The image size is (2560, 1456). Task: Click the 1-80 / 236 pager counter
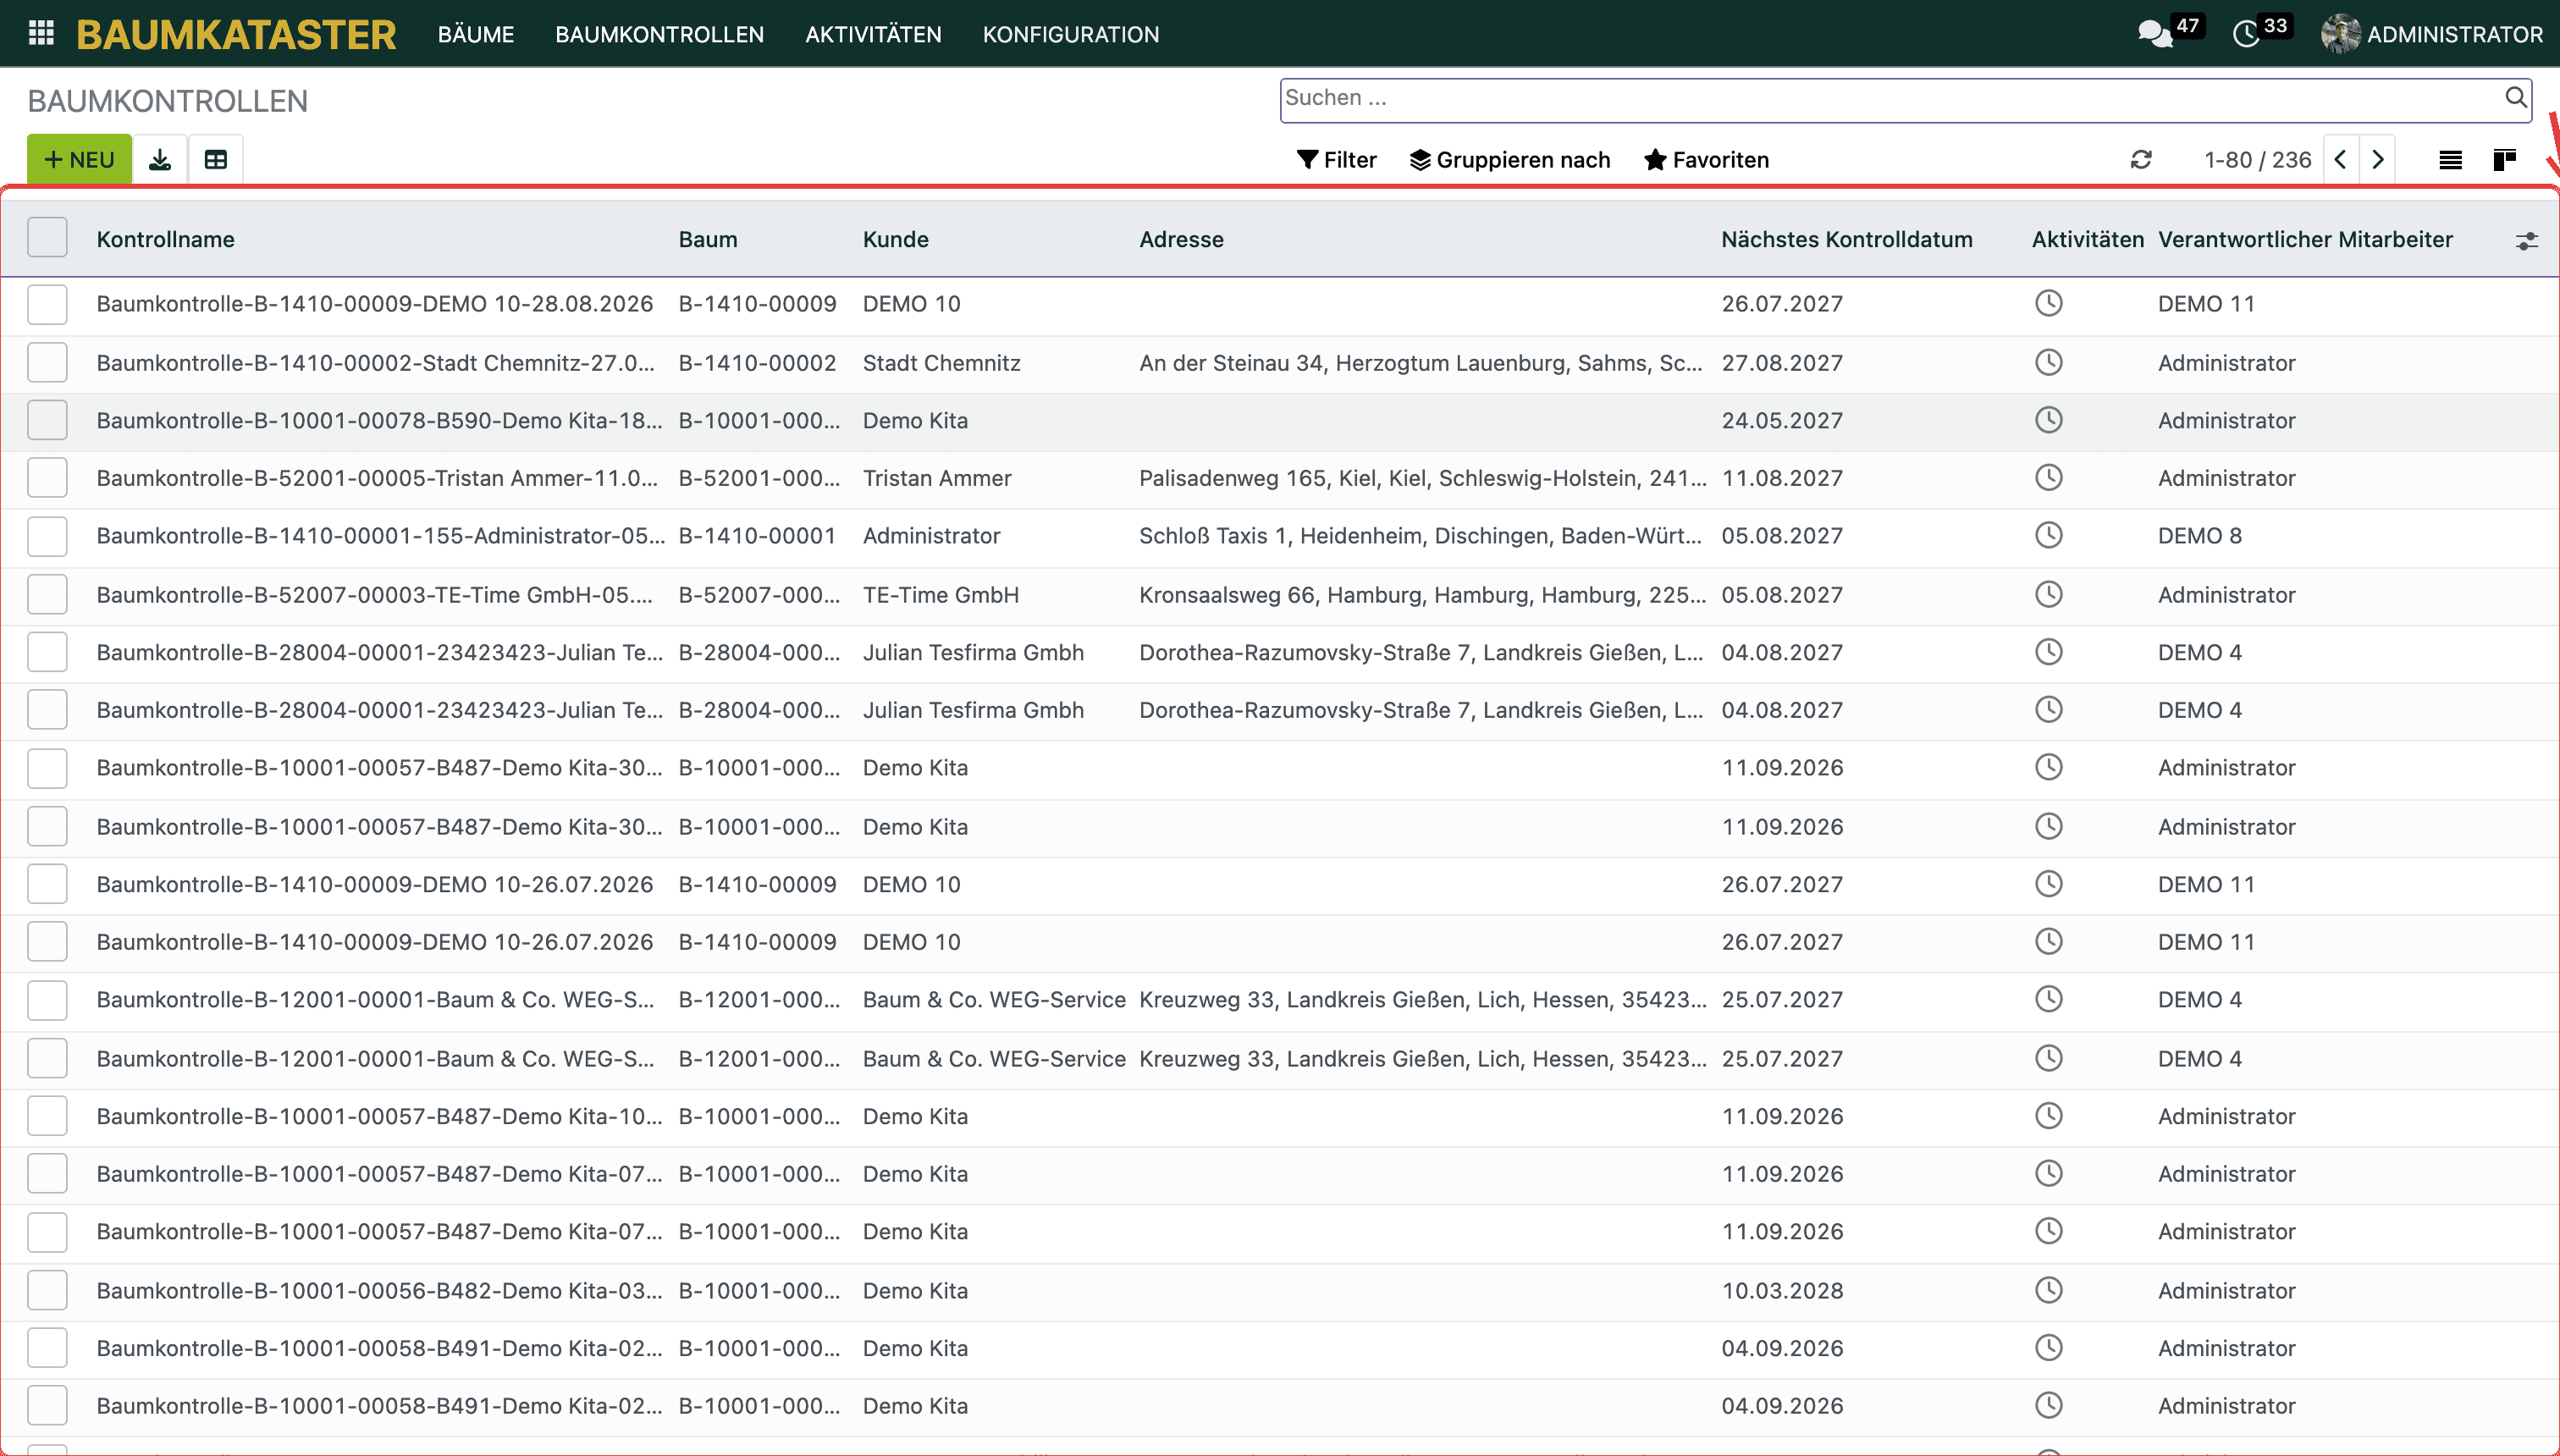2258,160
